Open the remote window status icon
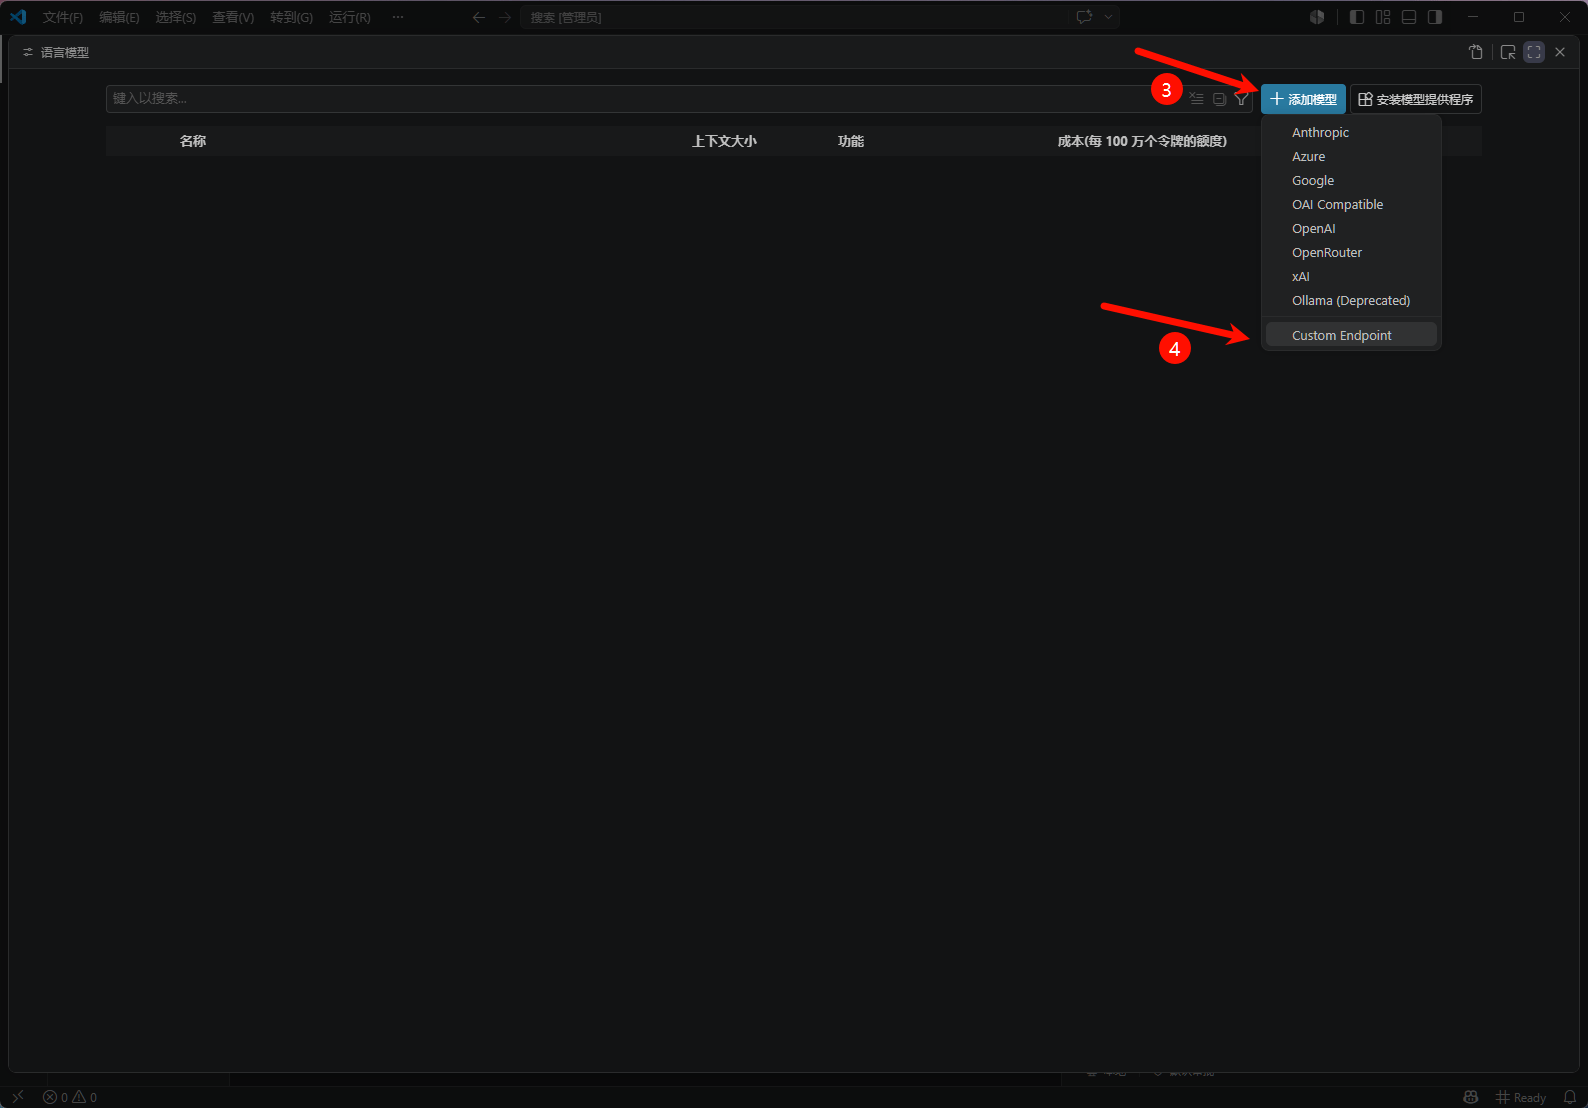Image resolution: width=1588 pixels, height=1108 pixels. tap(17, 1097)
